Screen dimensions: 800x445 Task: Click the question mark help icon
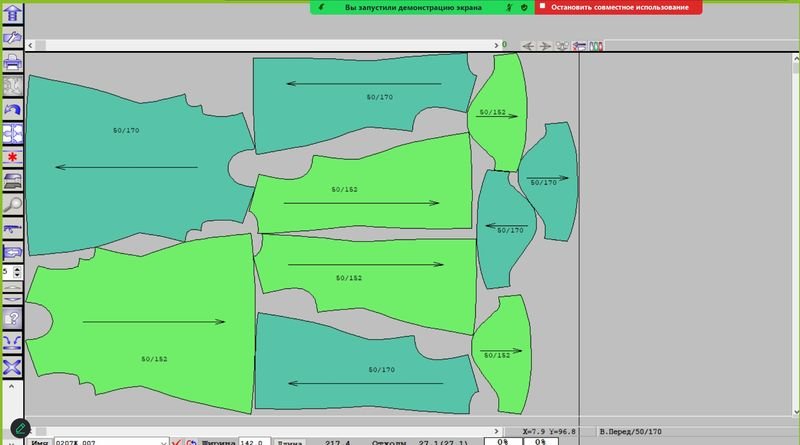(13, 318)
